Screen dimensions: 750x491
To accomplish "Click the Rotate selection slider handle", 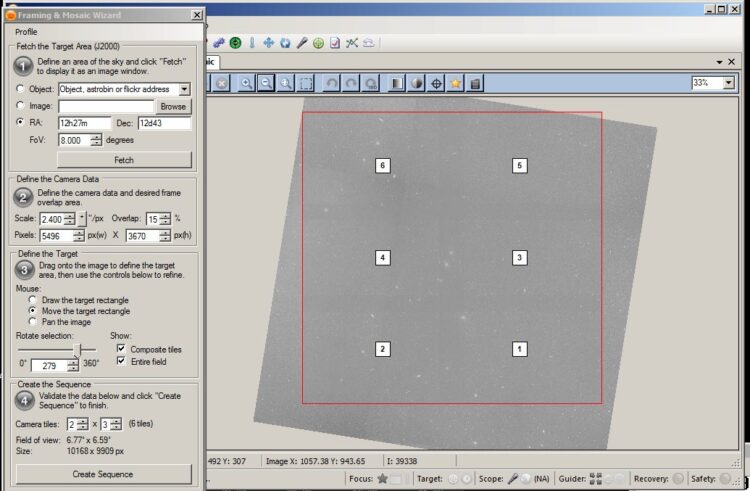I will click(x=77, y=350).
